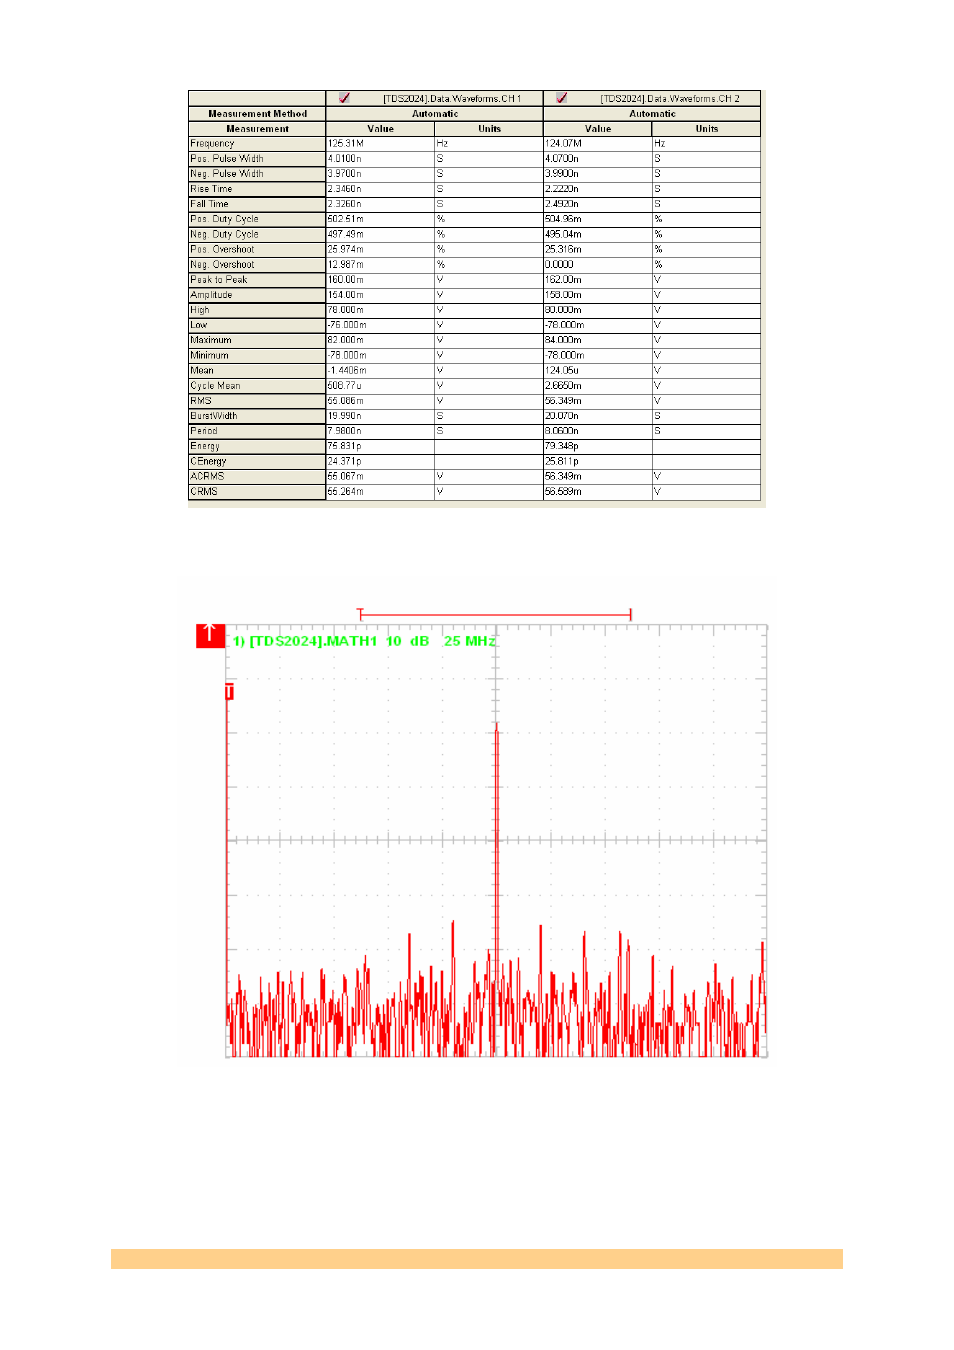
Task: Select the CEnergy row label
Action: [257, 461]
